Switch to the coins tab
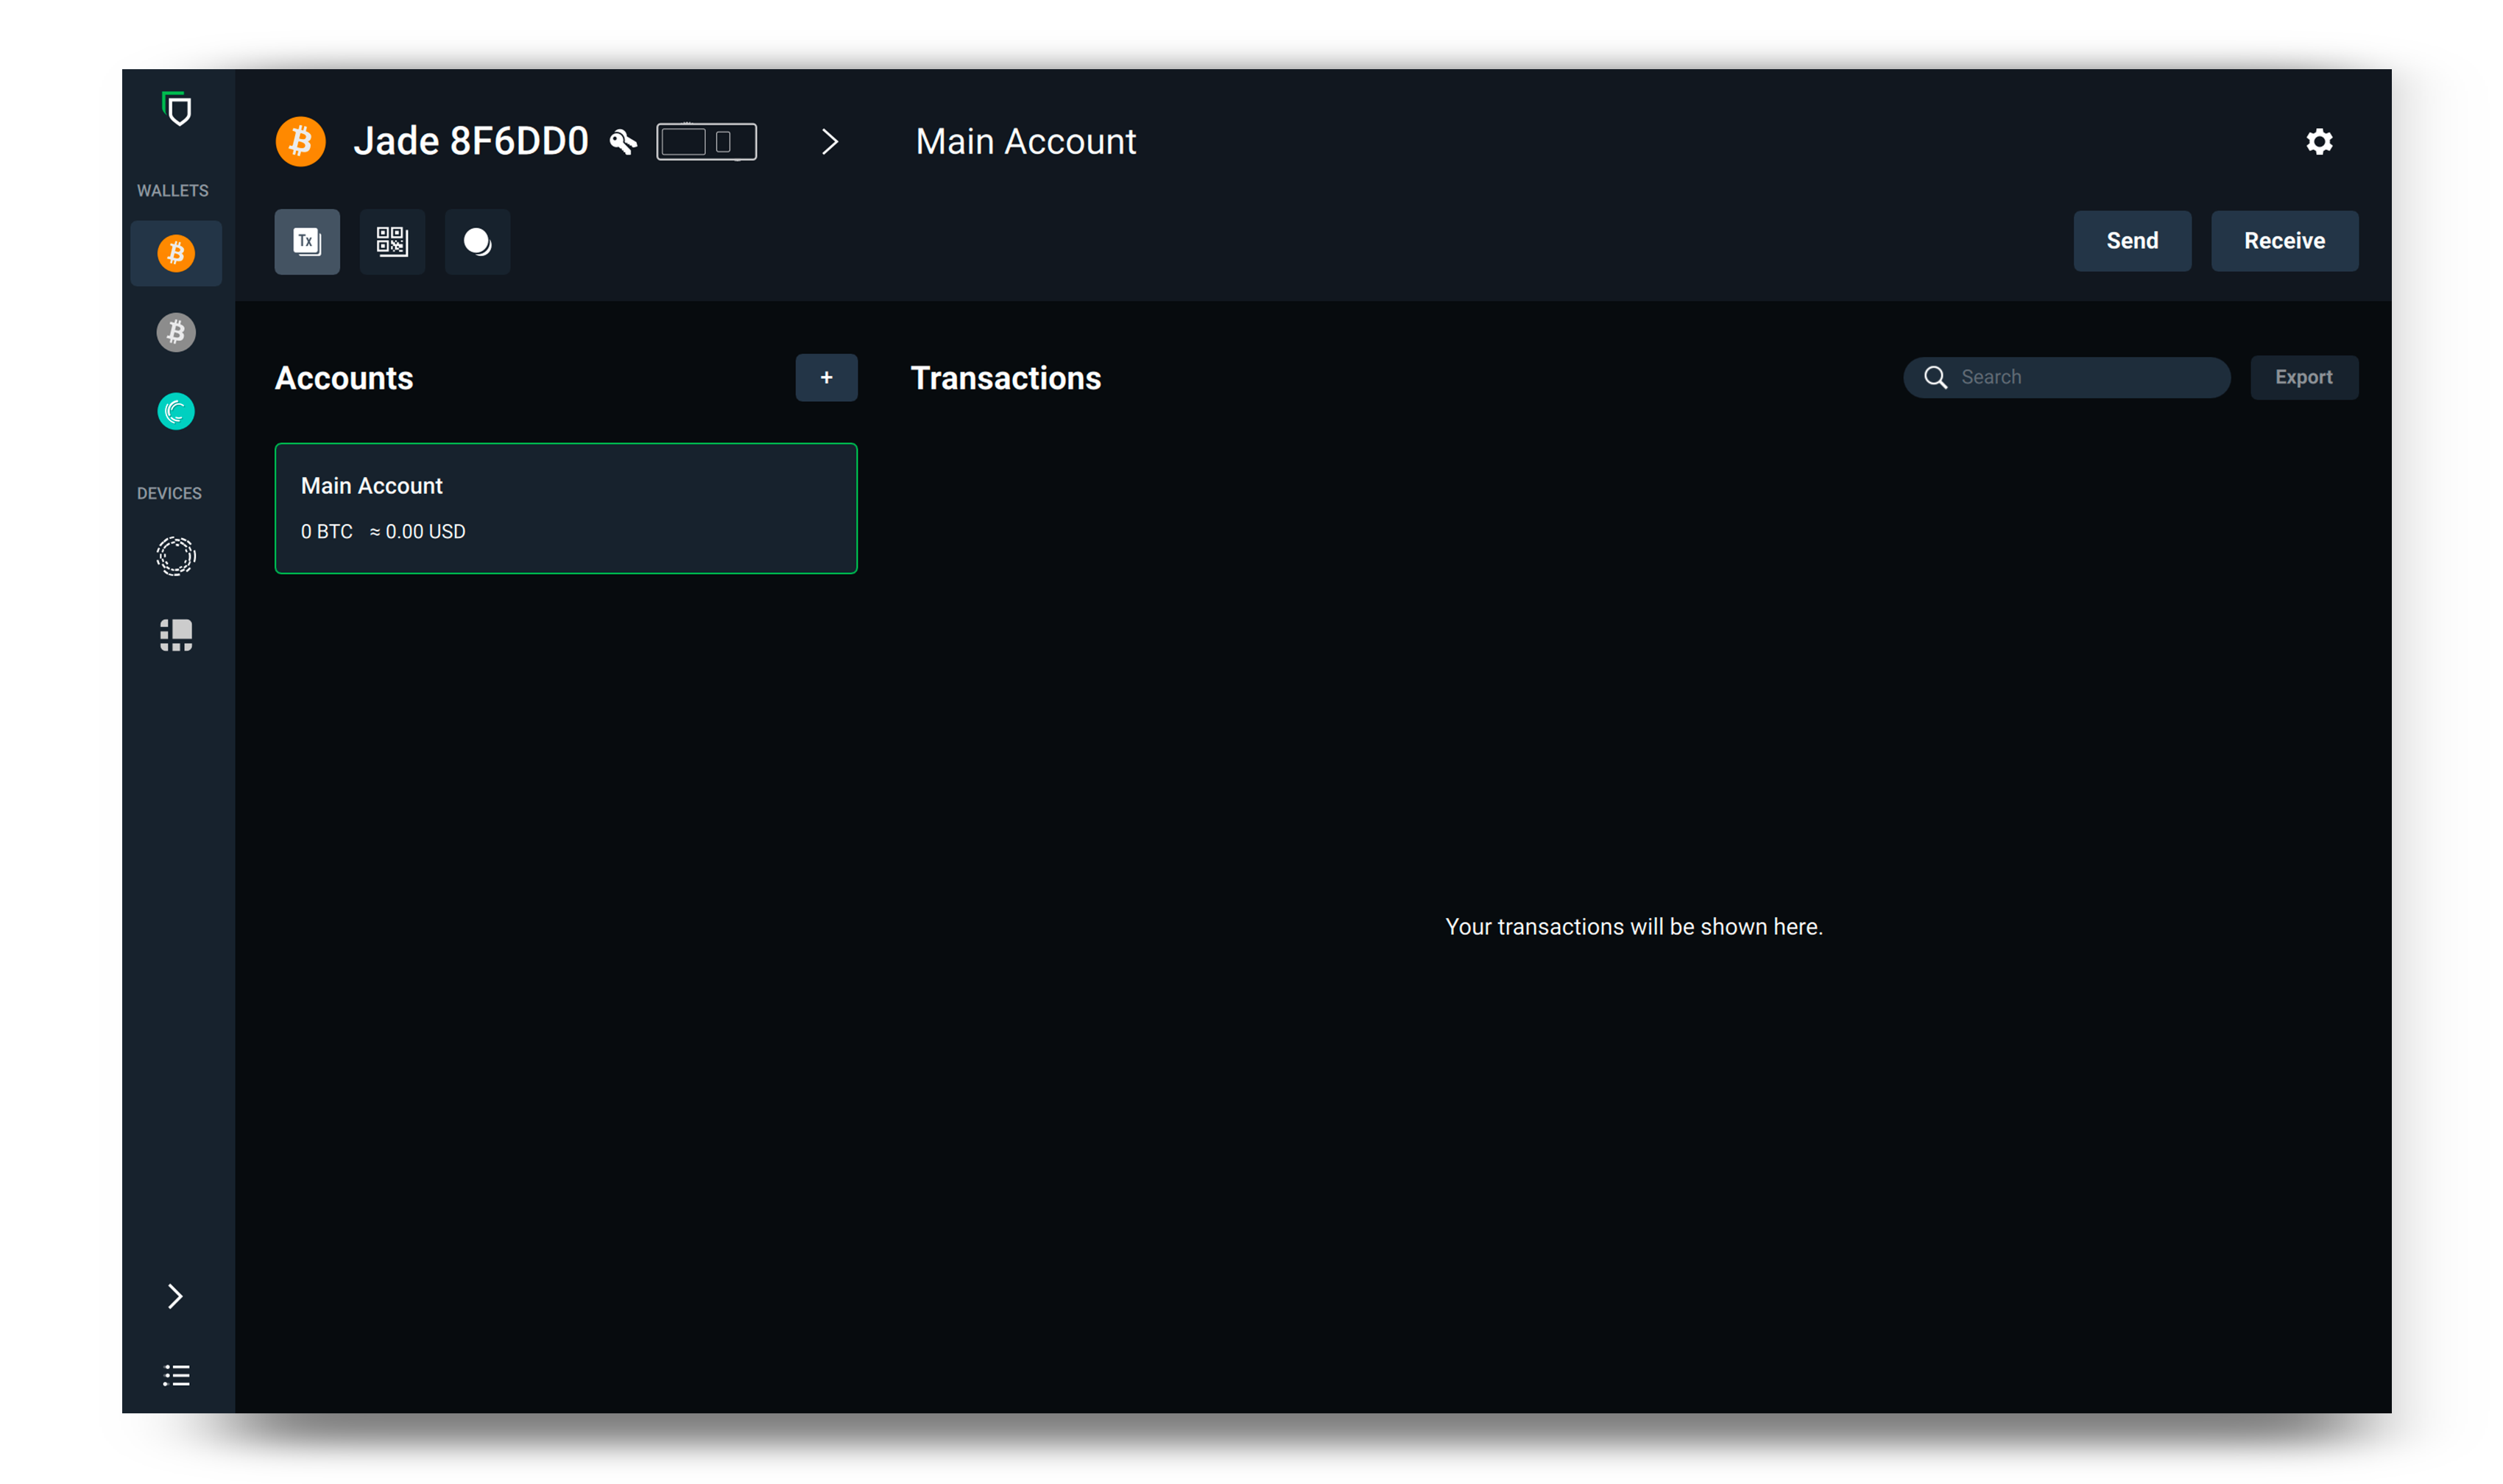 pos(477,241)
